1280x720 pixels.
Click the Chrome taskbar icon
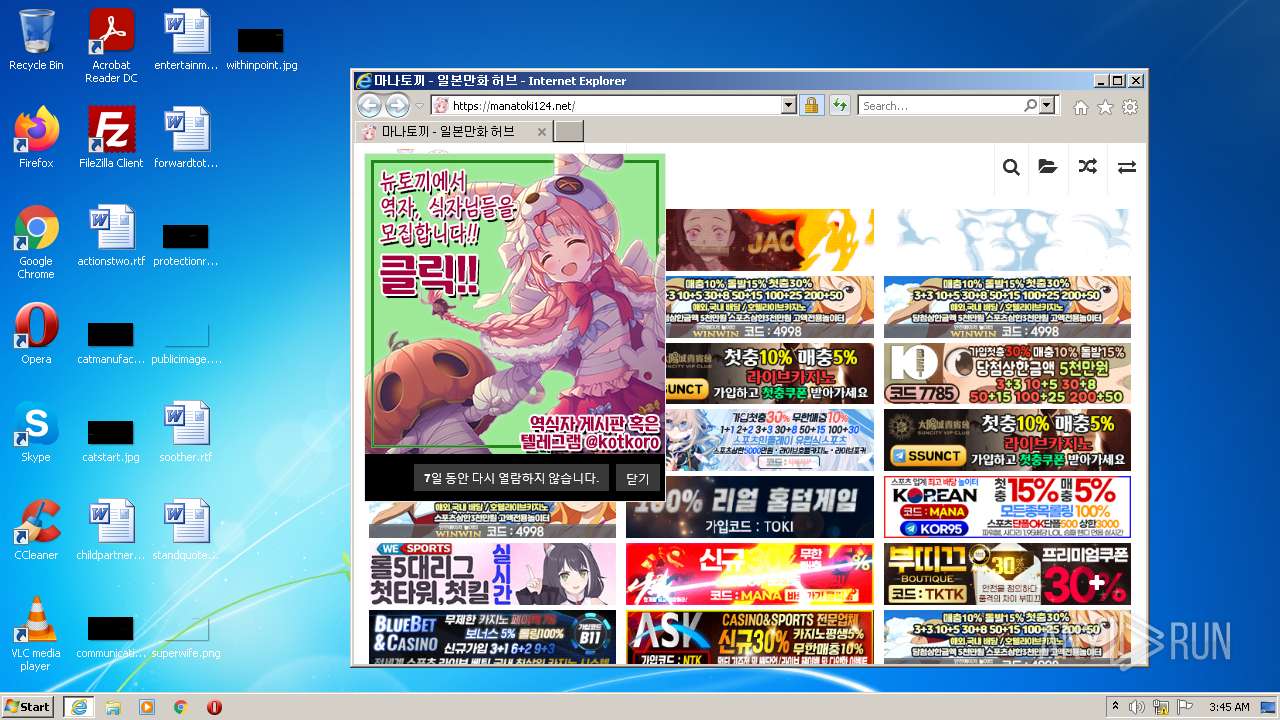[181, 707]
